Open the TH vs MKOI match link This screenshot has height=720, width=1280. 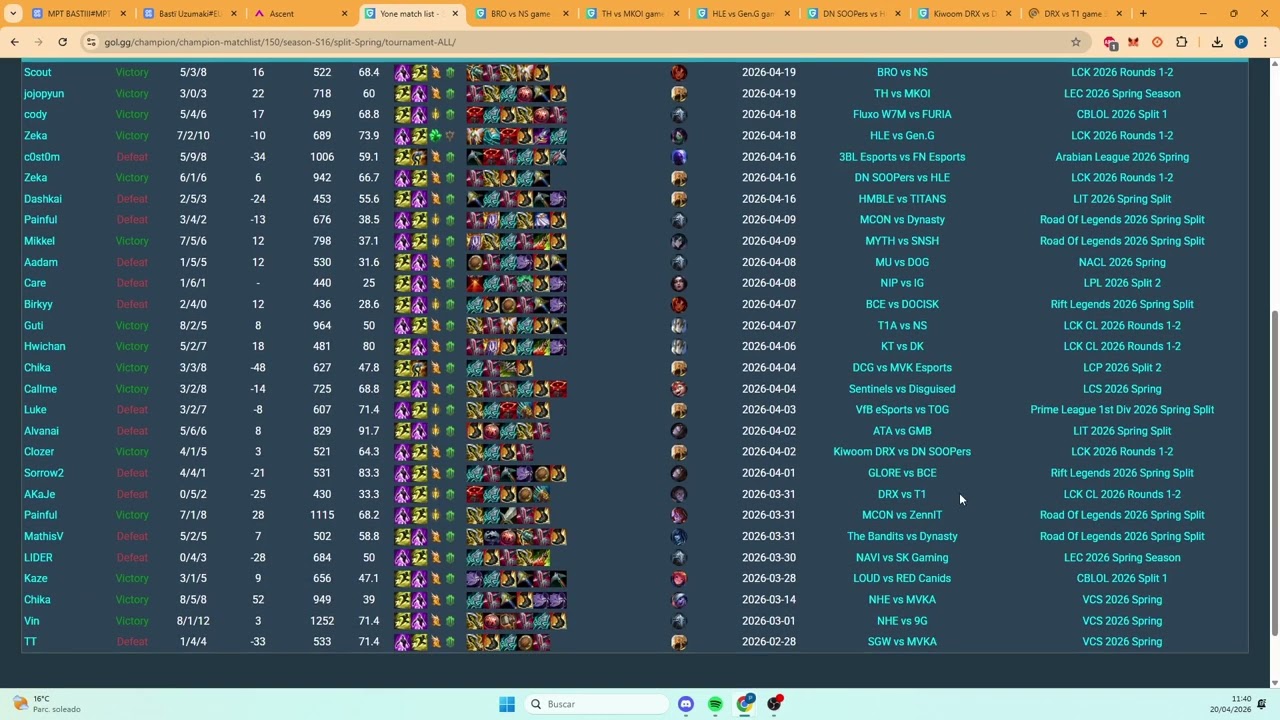(x=902, y=93)
